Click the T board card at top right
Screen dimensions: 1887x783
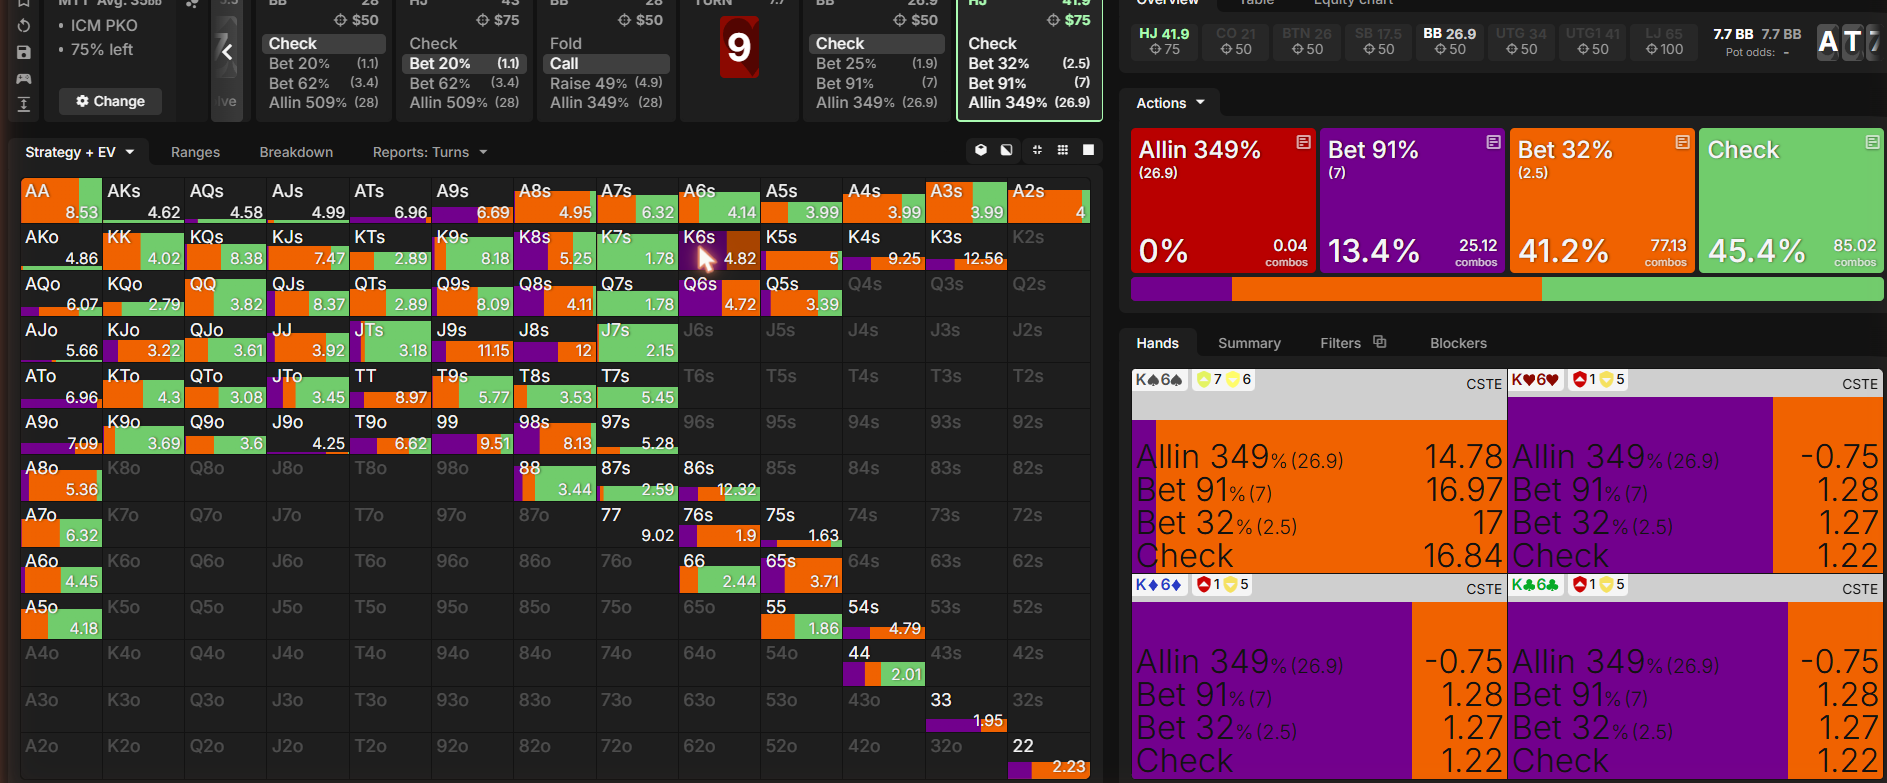coord(1853,42)
